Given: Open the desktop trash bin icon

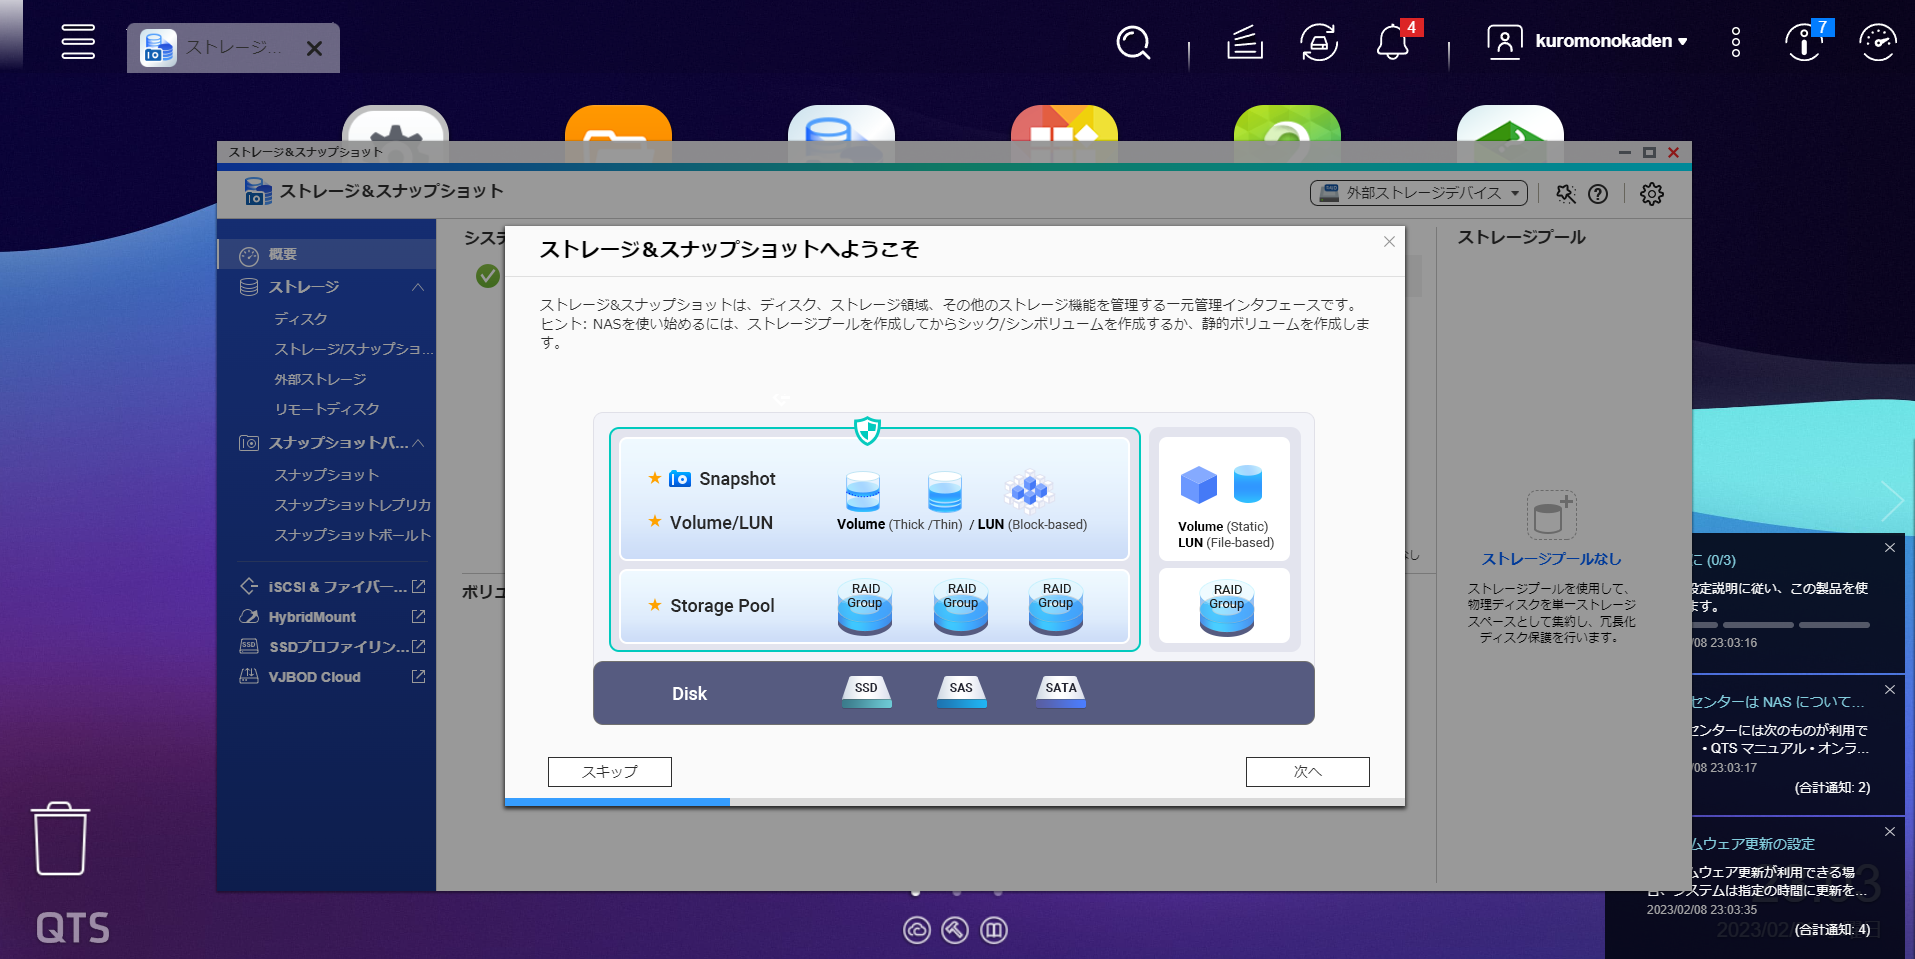Looking at the screenshot, I should coord(61,838).
